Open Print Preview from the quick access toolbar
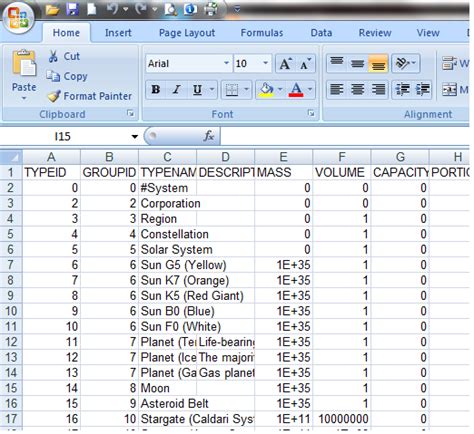Viewport: 474px width, 434px height. point(171,9)
